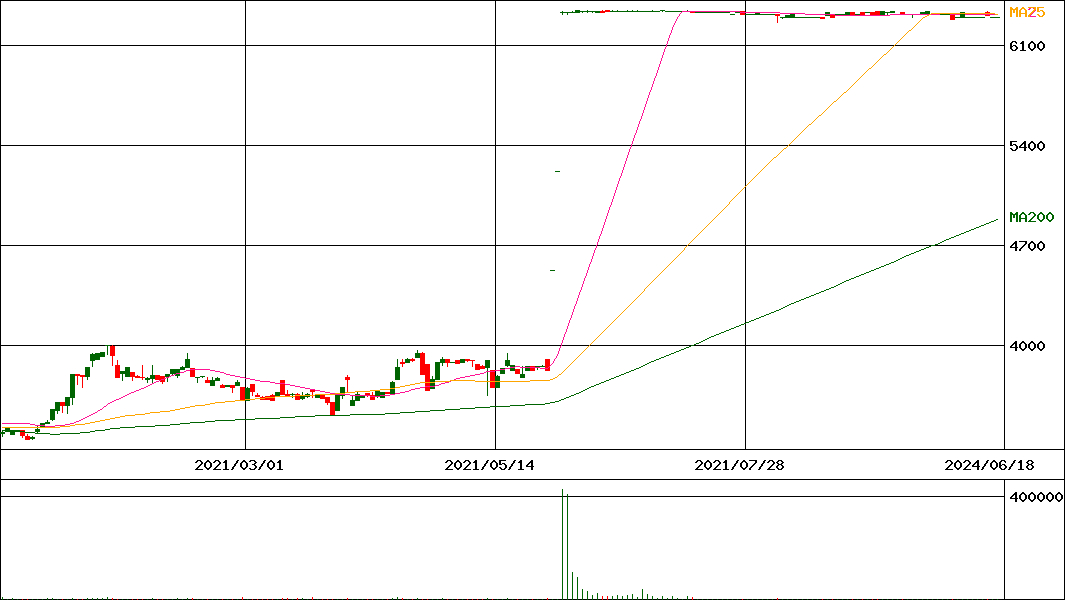Select the 2021/05/14 date label

click(x=489, y=465)
